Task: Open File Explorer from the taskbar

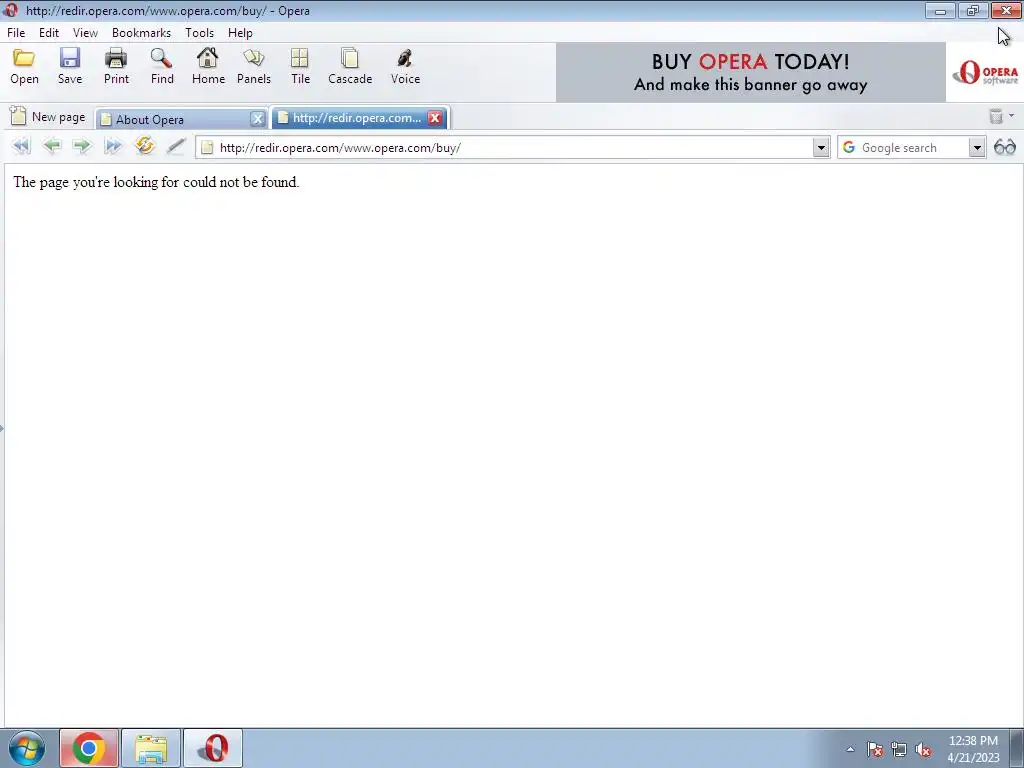Action: click(151, 748)
